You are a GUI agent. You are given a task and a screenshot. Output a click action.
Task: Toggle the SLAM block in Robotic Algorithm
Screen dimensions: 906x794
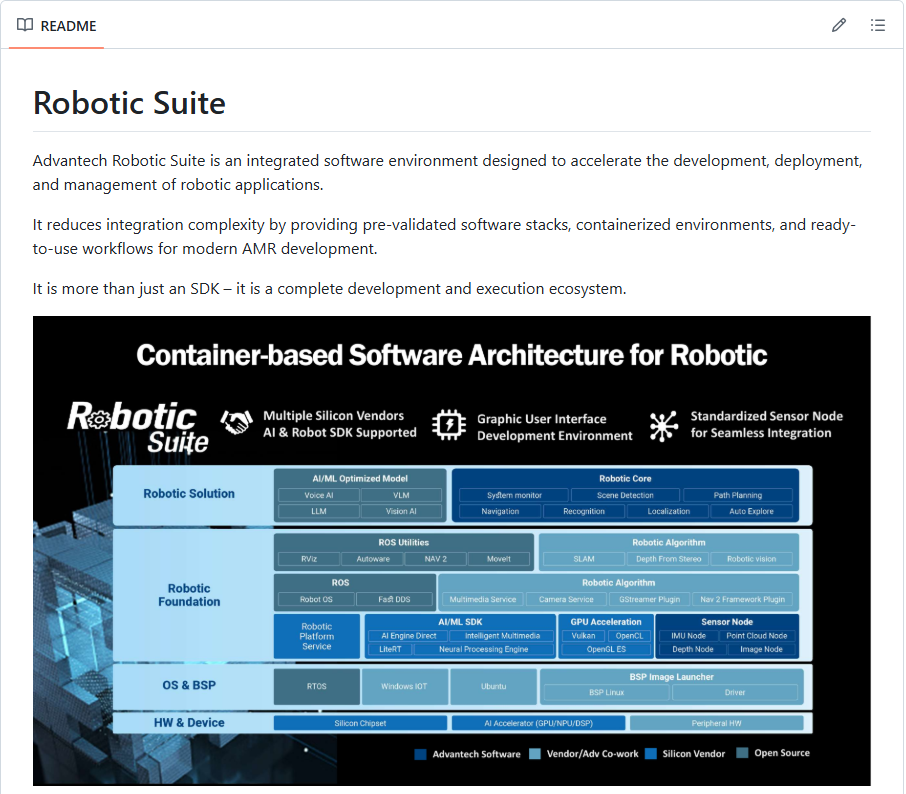585,557
